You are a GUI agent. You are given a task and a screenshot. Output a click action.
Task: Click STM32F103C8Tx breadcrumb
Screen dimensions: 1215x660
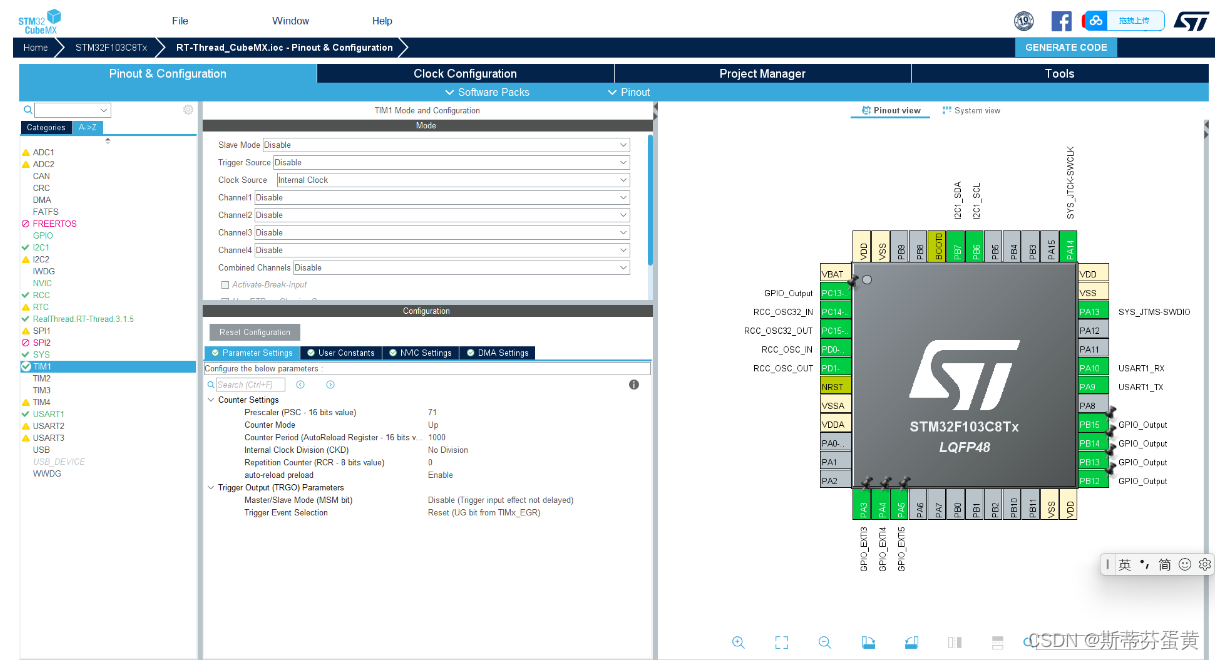click(111, 47)
